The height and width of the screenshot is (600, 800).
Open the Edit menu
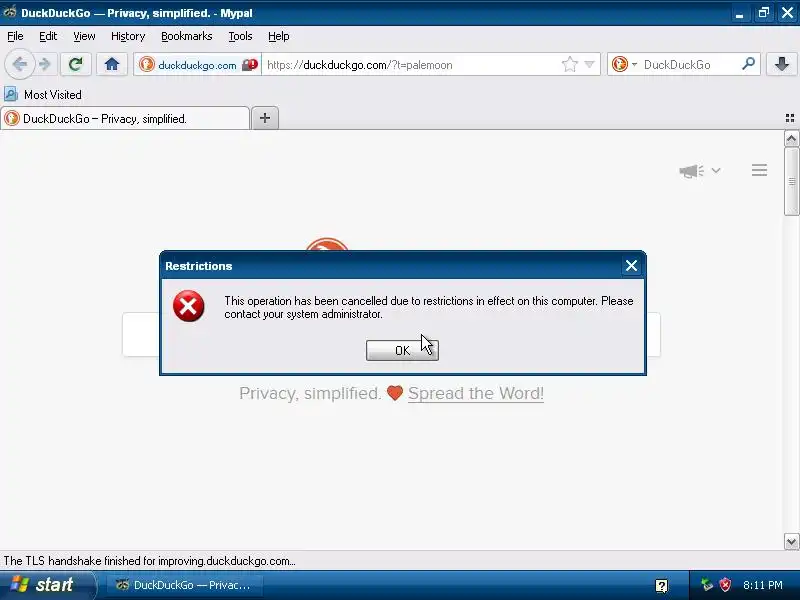48,36
